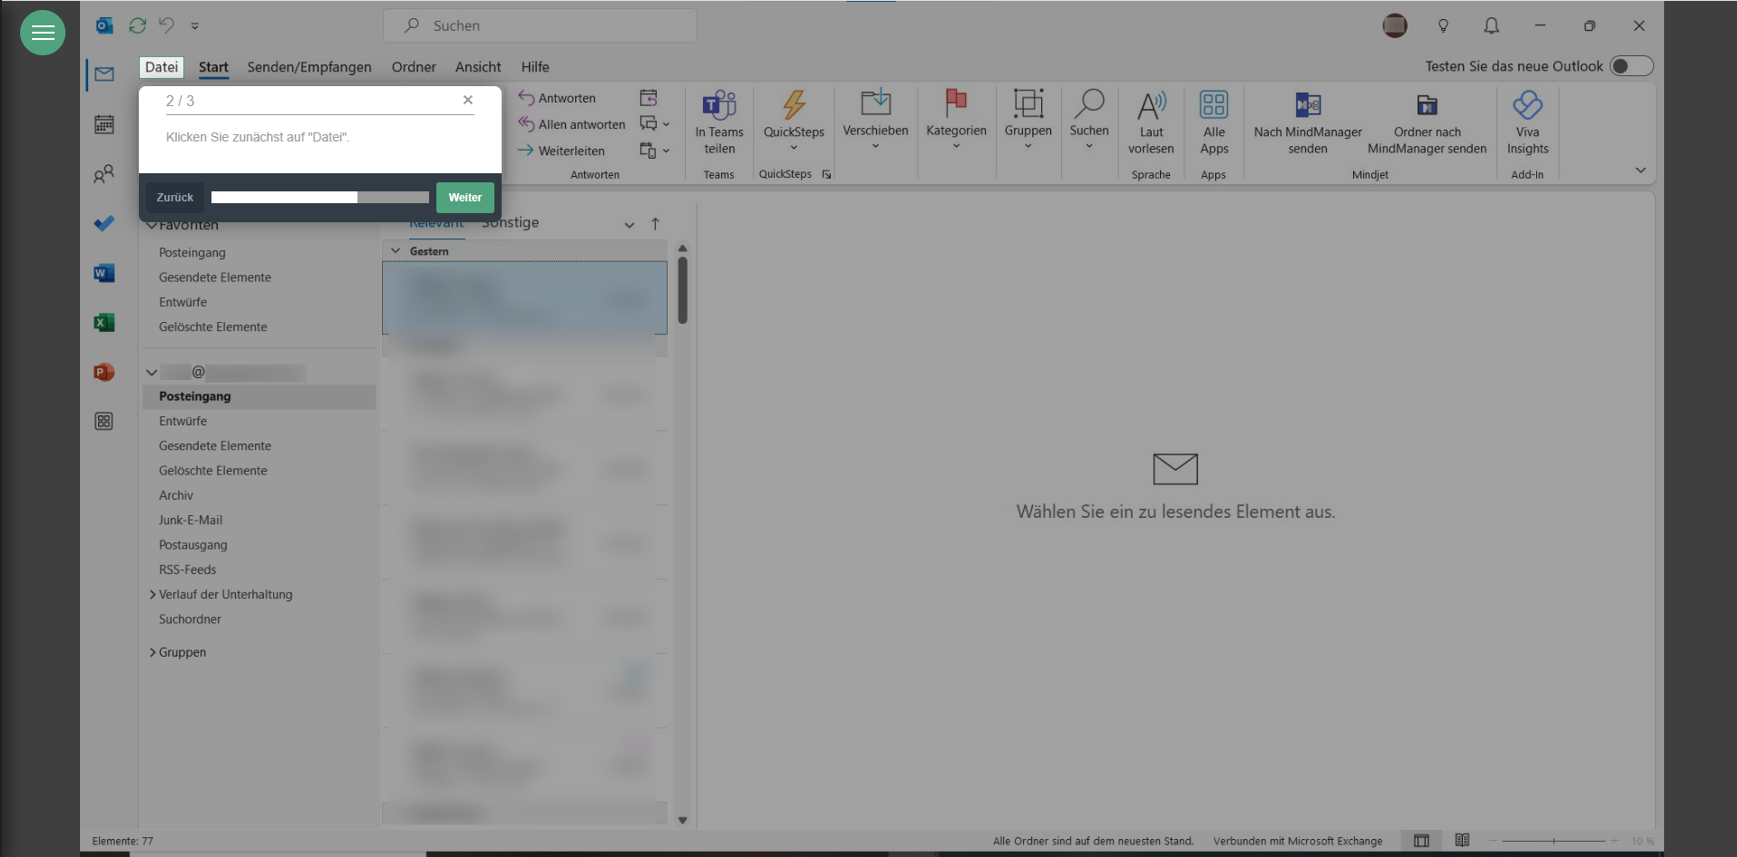The width and height of the screenshot is (1737, 857).
Task: Toggle 'Testen Sie das neue Outlook' switch
Action: [x=1630, y=66]
